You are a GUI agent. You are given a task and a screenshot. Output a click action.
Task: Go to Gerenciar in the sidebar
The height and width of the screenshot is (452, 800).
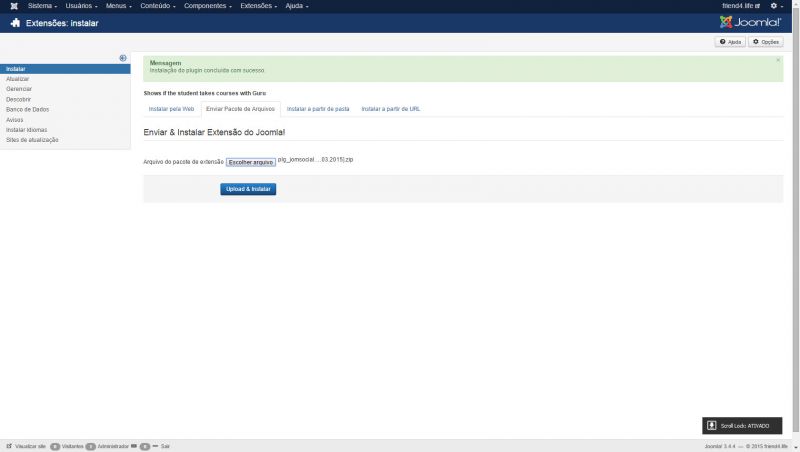tap(19, 89)
